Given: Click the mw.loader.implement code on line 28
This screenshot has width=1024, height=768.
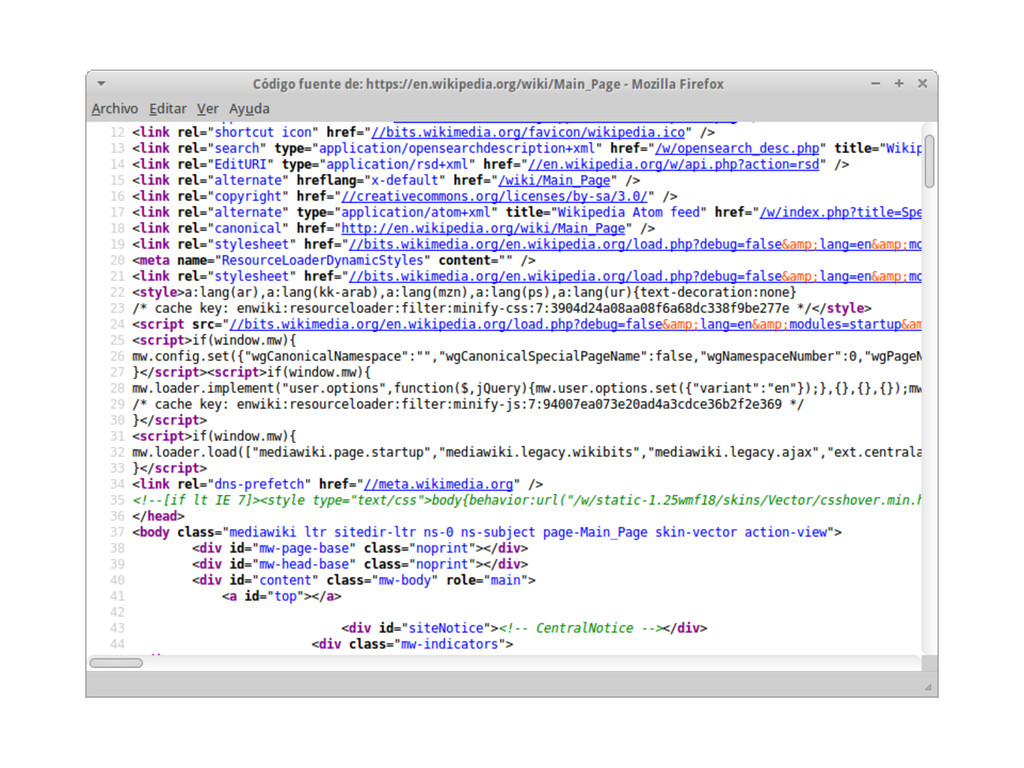Looking at the screenshot, I should [x=526, y=389].
